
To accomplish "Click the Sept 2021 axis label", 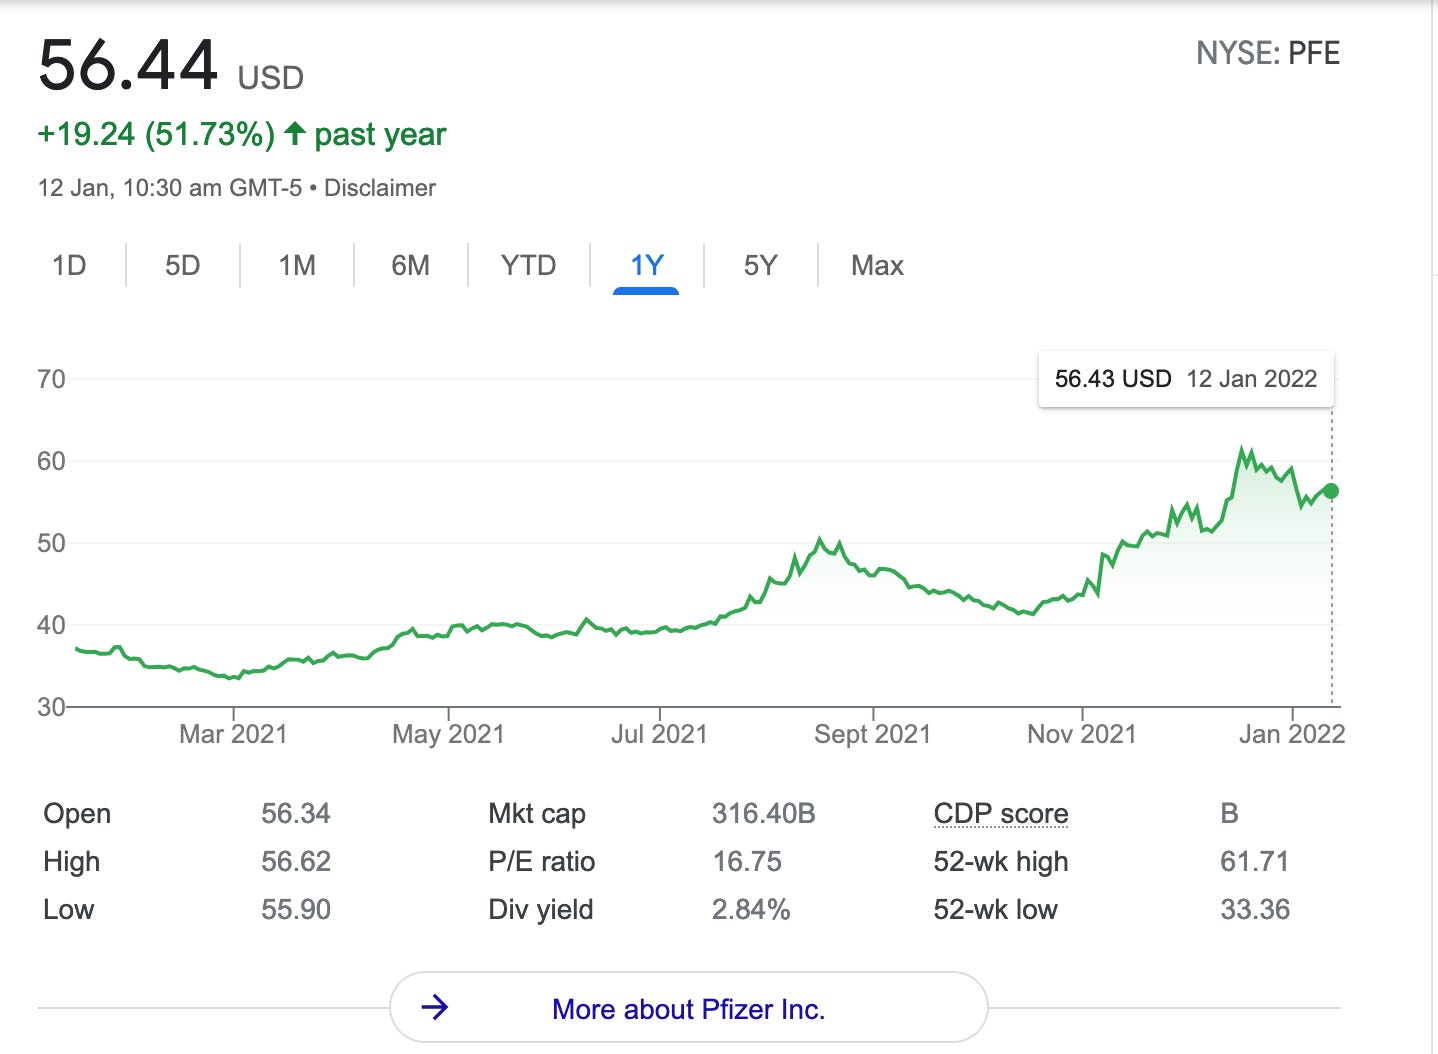I will click(x=872, y=735).
